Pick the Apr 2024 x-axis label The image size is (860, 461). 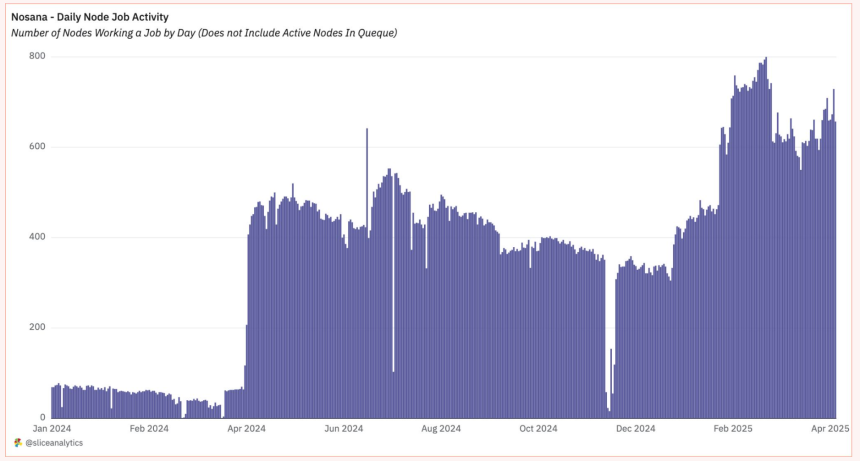click(247, 428)
